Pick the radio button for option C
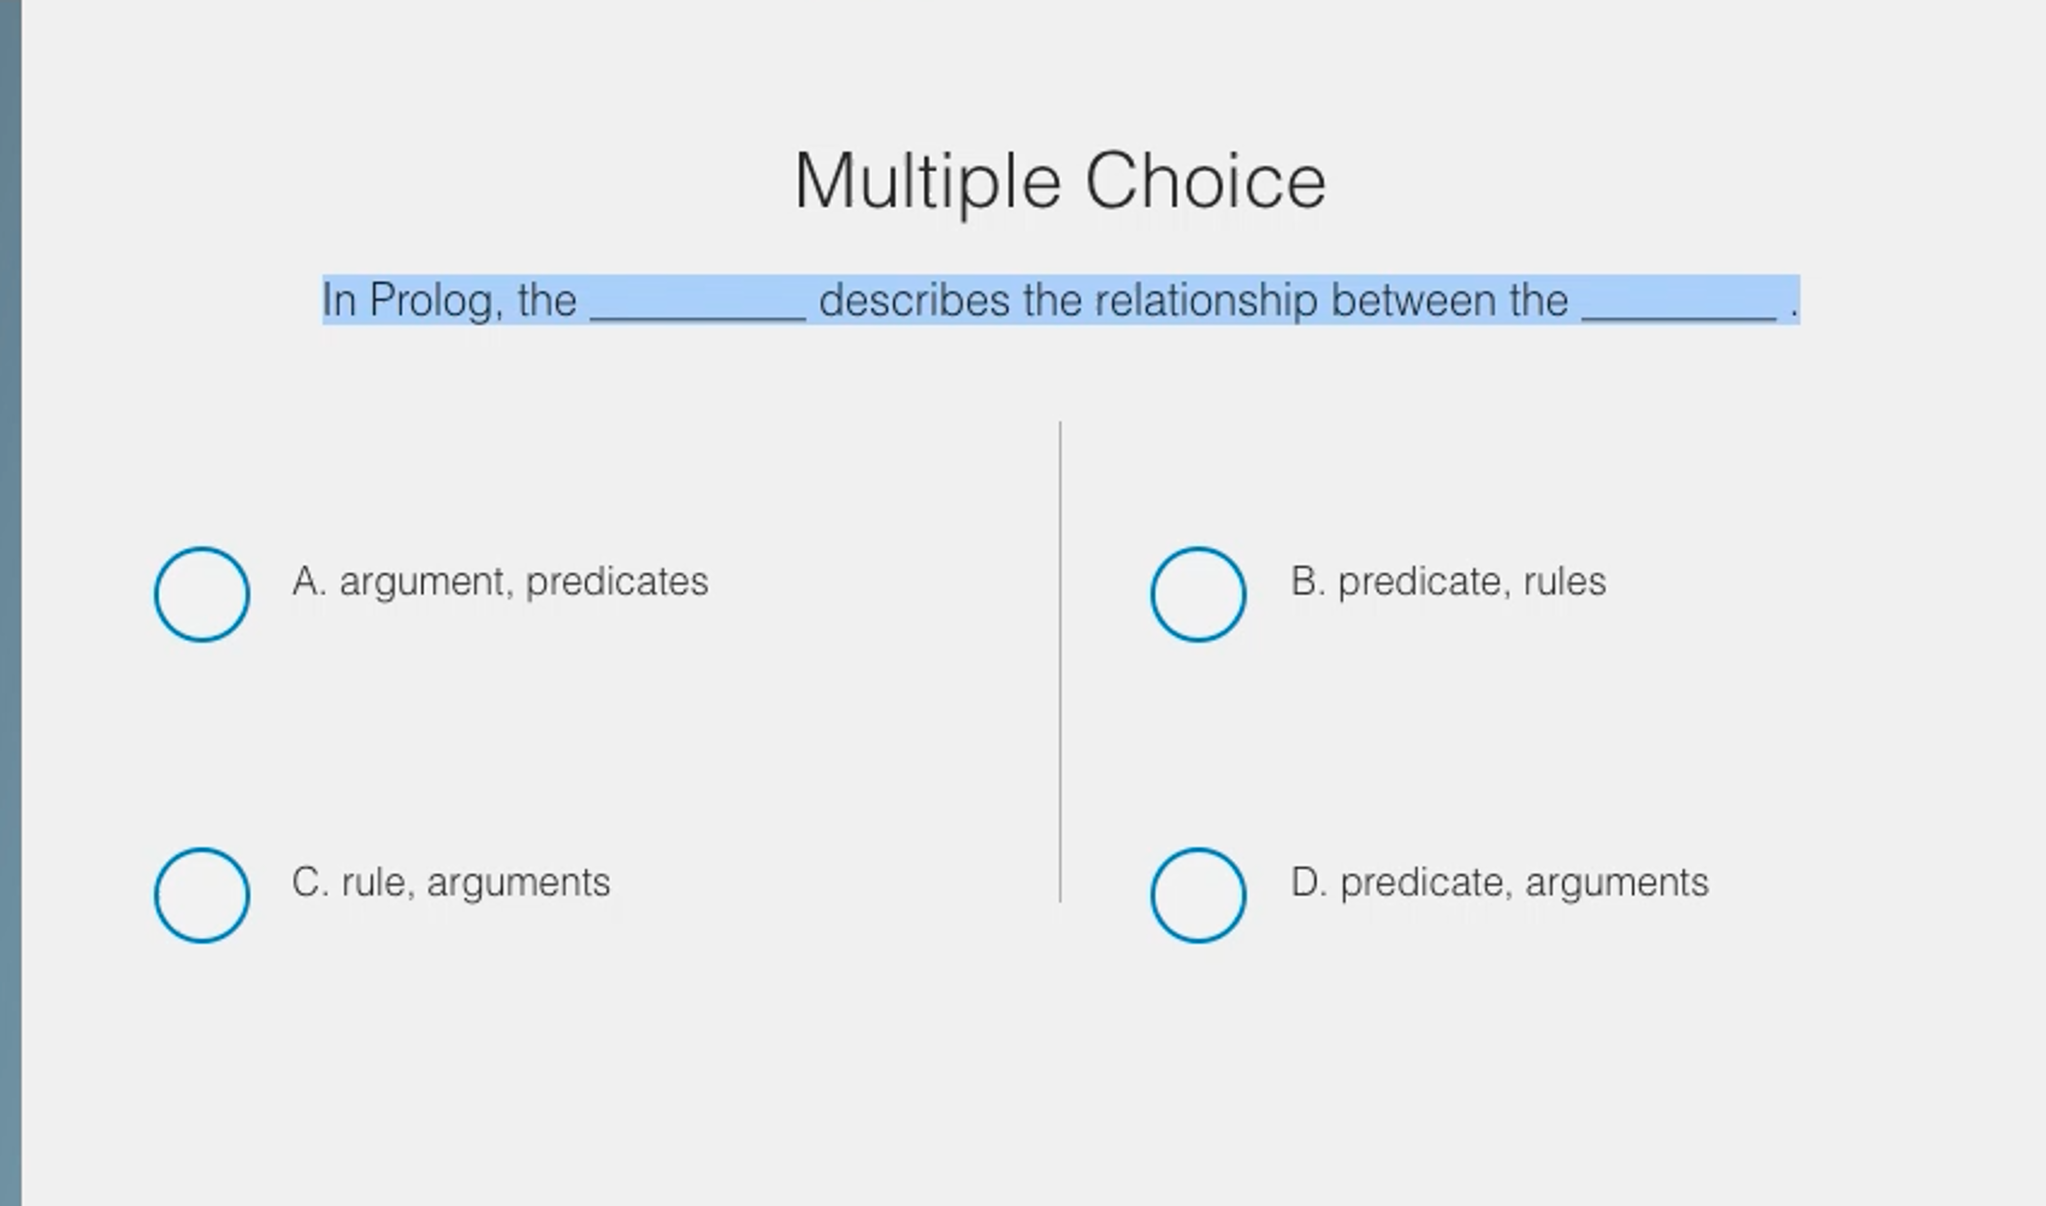The height and width of the screenshot is (1206, 2046). pos(201,895)
